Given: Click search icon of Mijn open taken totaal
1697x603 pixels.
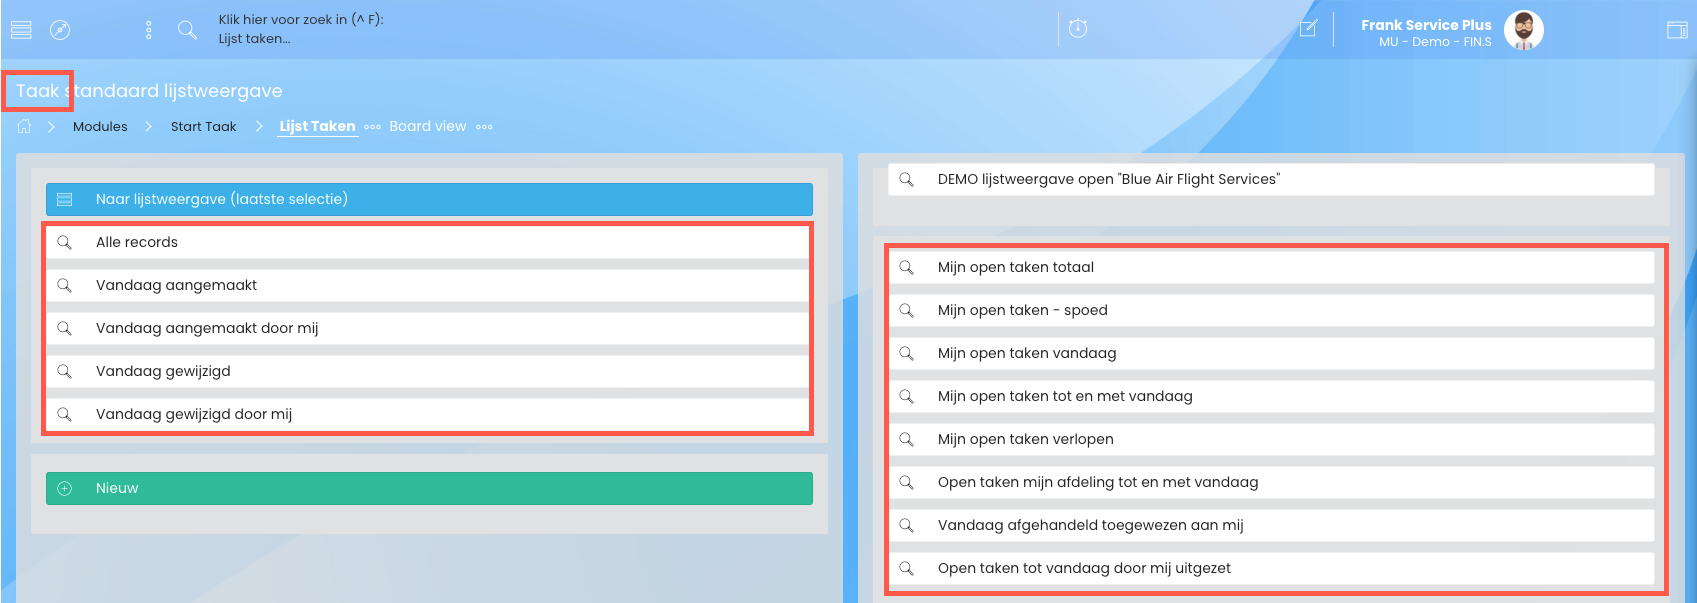Looking at the screenshot, I should coord(906,267).
